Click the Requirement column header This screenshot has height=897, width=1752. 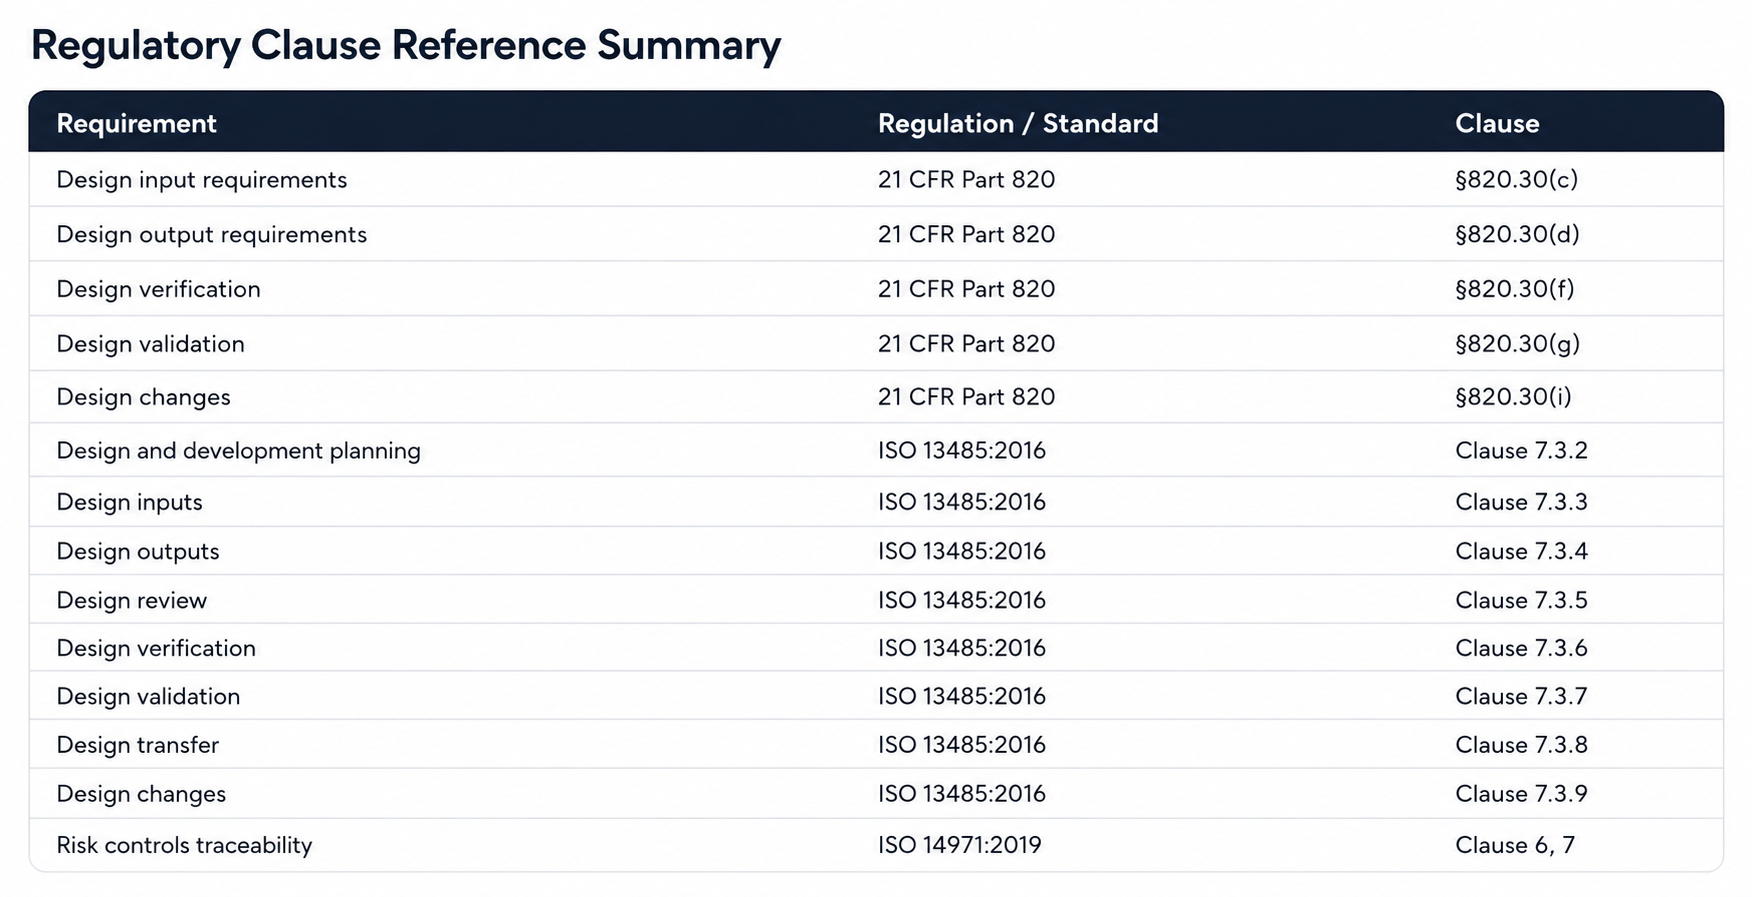click(136, 123)
